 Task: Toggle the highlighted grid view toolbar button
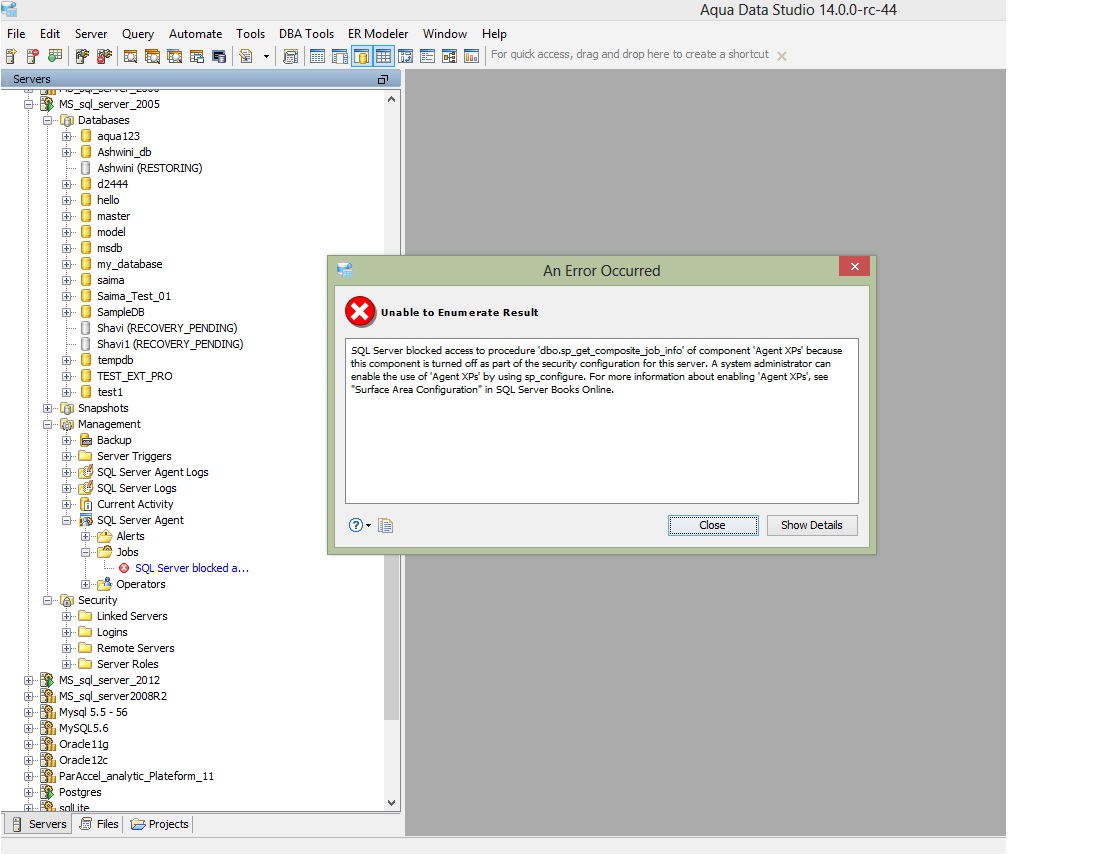(384, 56)
